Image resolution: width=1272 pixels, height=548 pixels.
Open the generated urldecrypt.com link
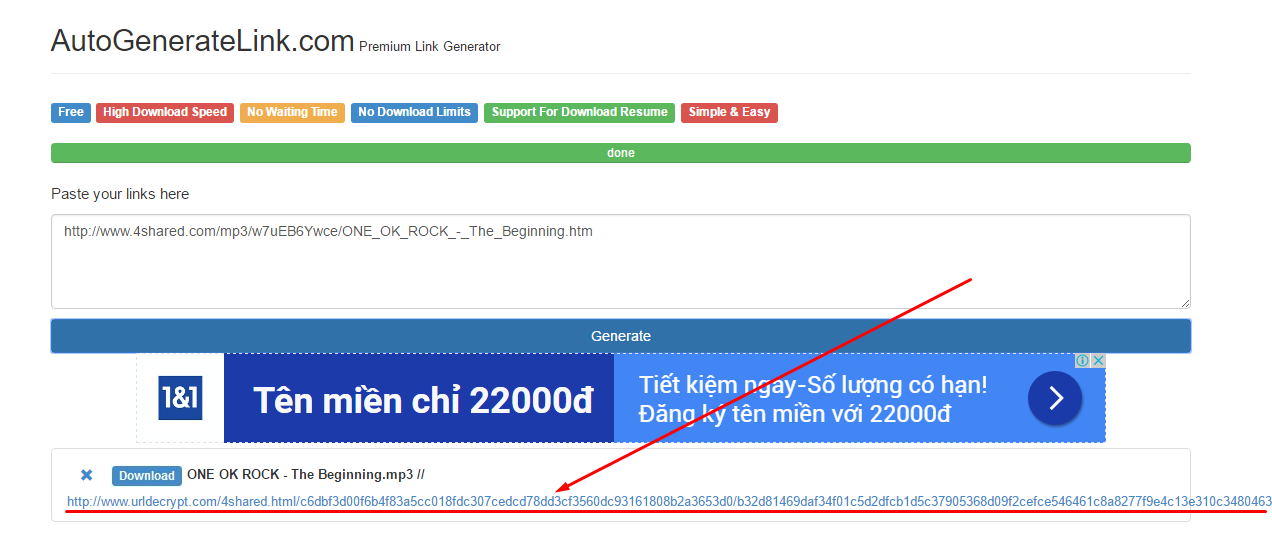669,501
